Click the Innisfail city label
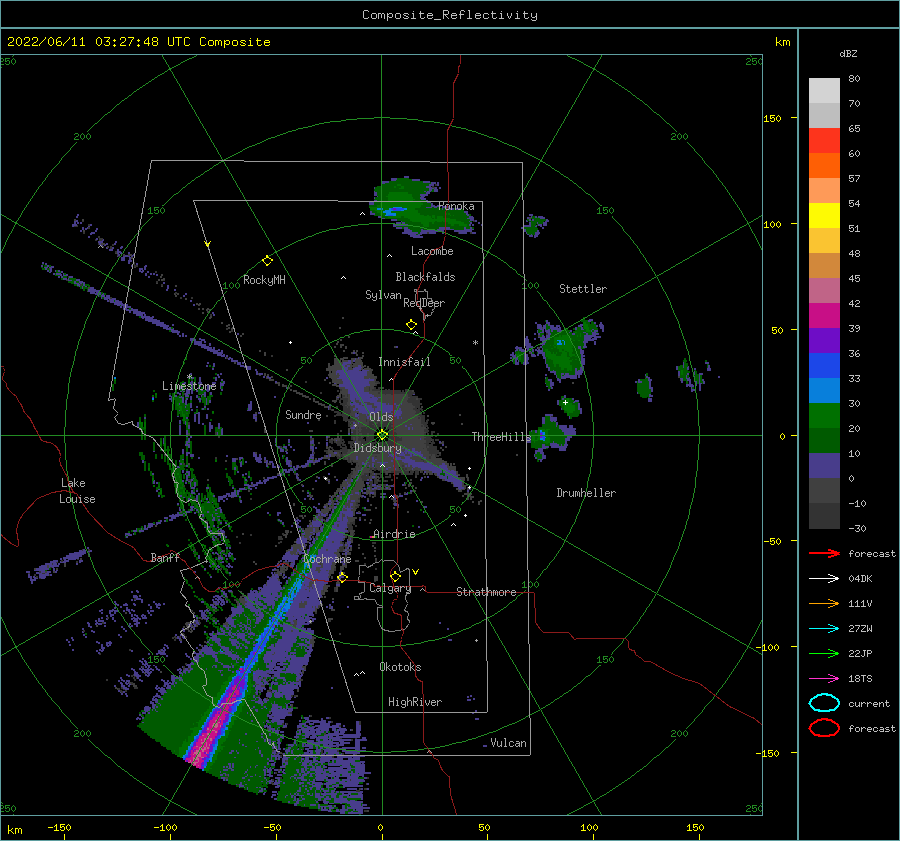Viewport: 900px width, 841px height. point(404,362)
